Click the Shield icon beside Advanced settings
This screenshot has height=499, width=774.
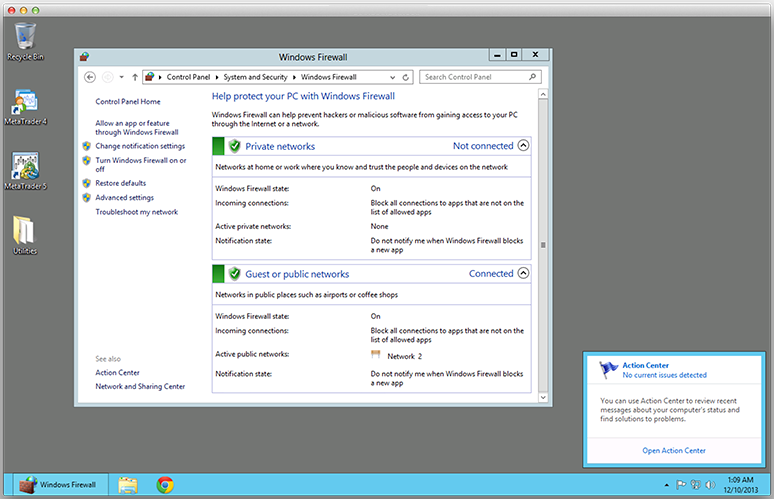point(86,197)
